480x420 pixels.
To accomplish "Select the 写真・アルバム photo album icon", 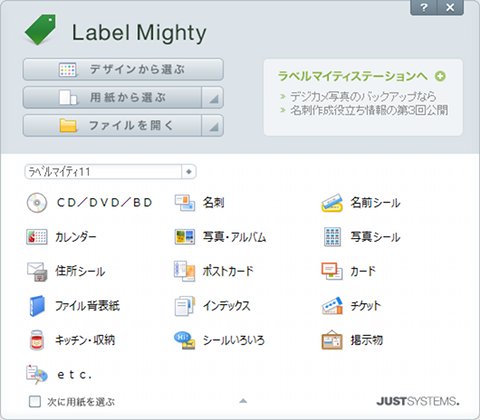I will [x=185, y=237].
